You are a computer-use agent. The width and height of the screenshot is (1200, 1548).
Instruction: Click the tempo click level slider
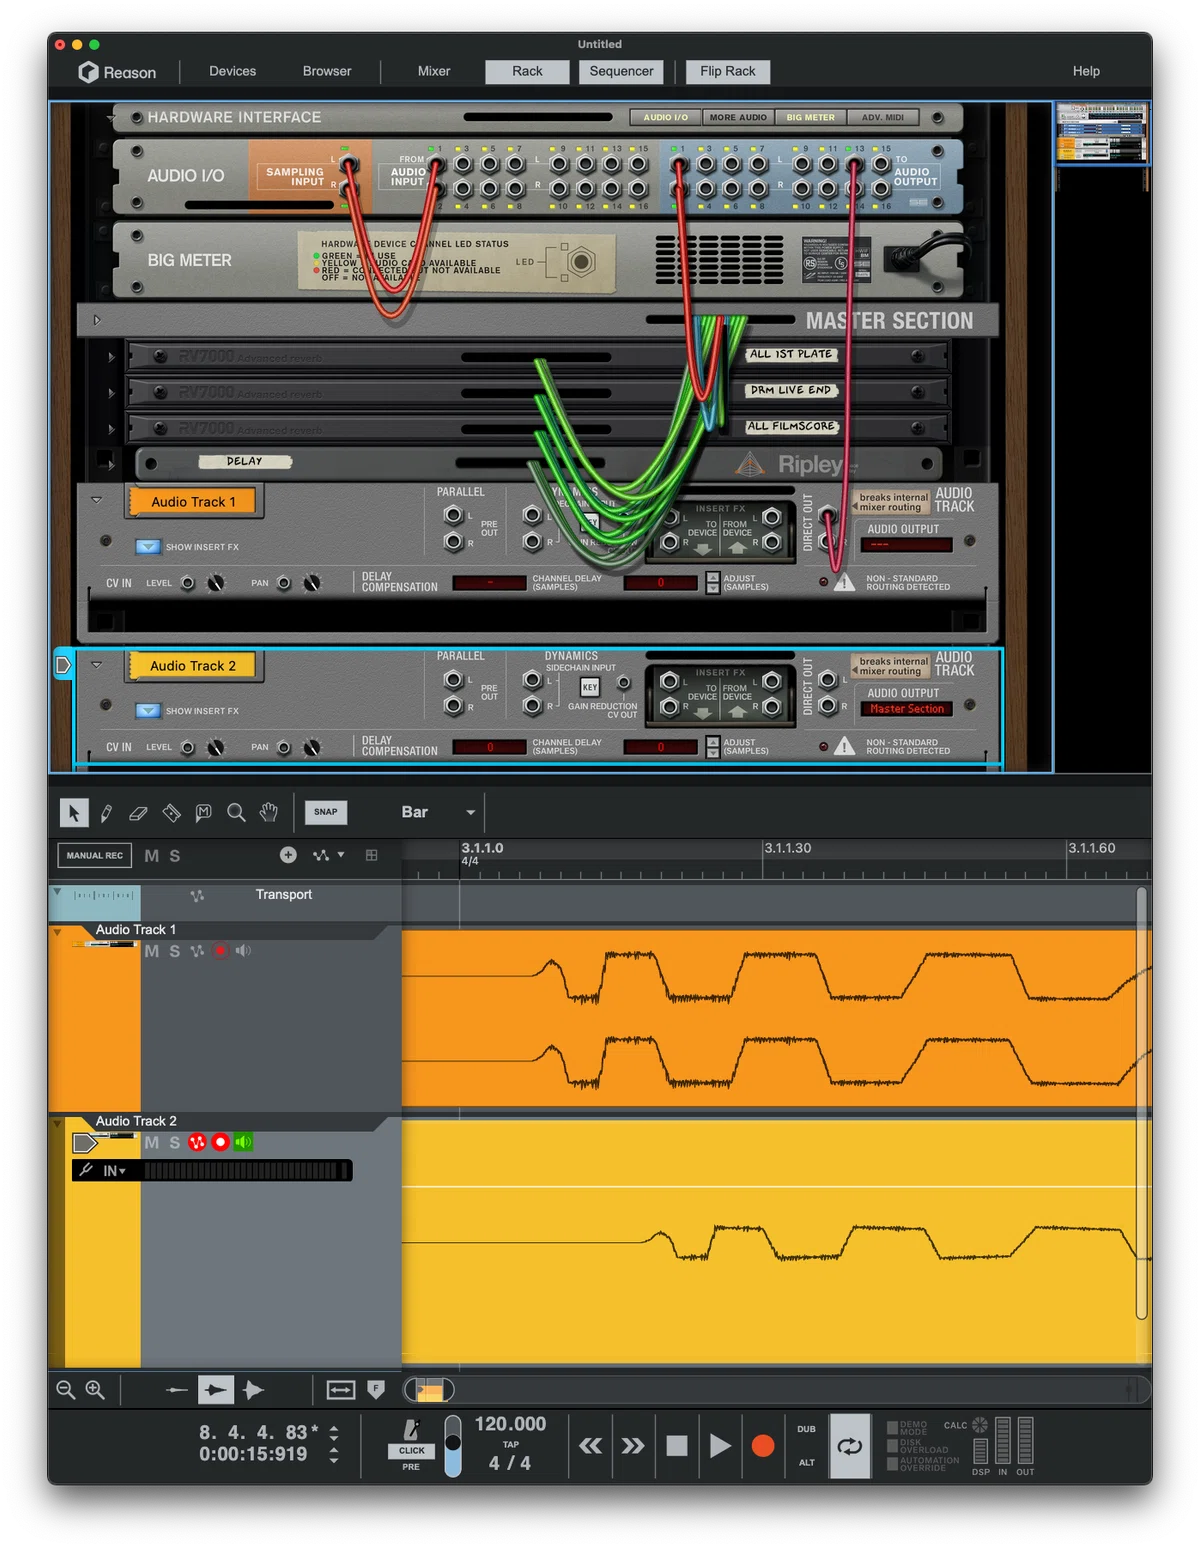click(453, 1446)
